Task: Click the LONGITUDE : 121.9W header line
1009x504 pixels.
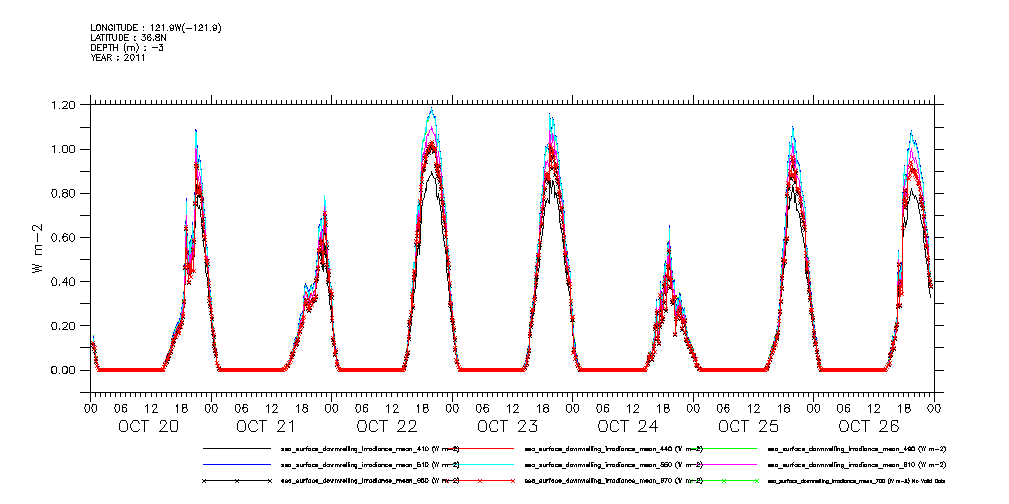Action: point(157,28)
